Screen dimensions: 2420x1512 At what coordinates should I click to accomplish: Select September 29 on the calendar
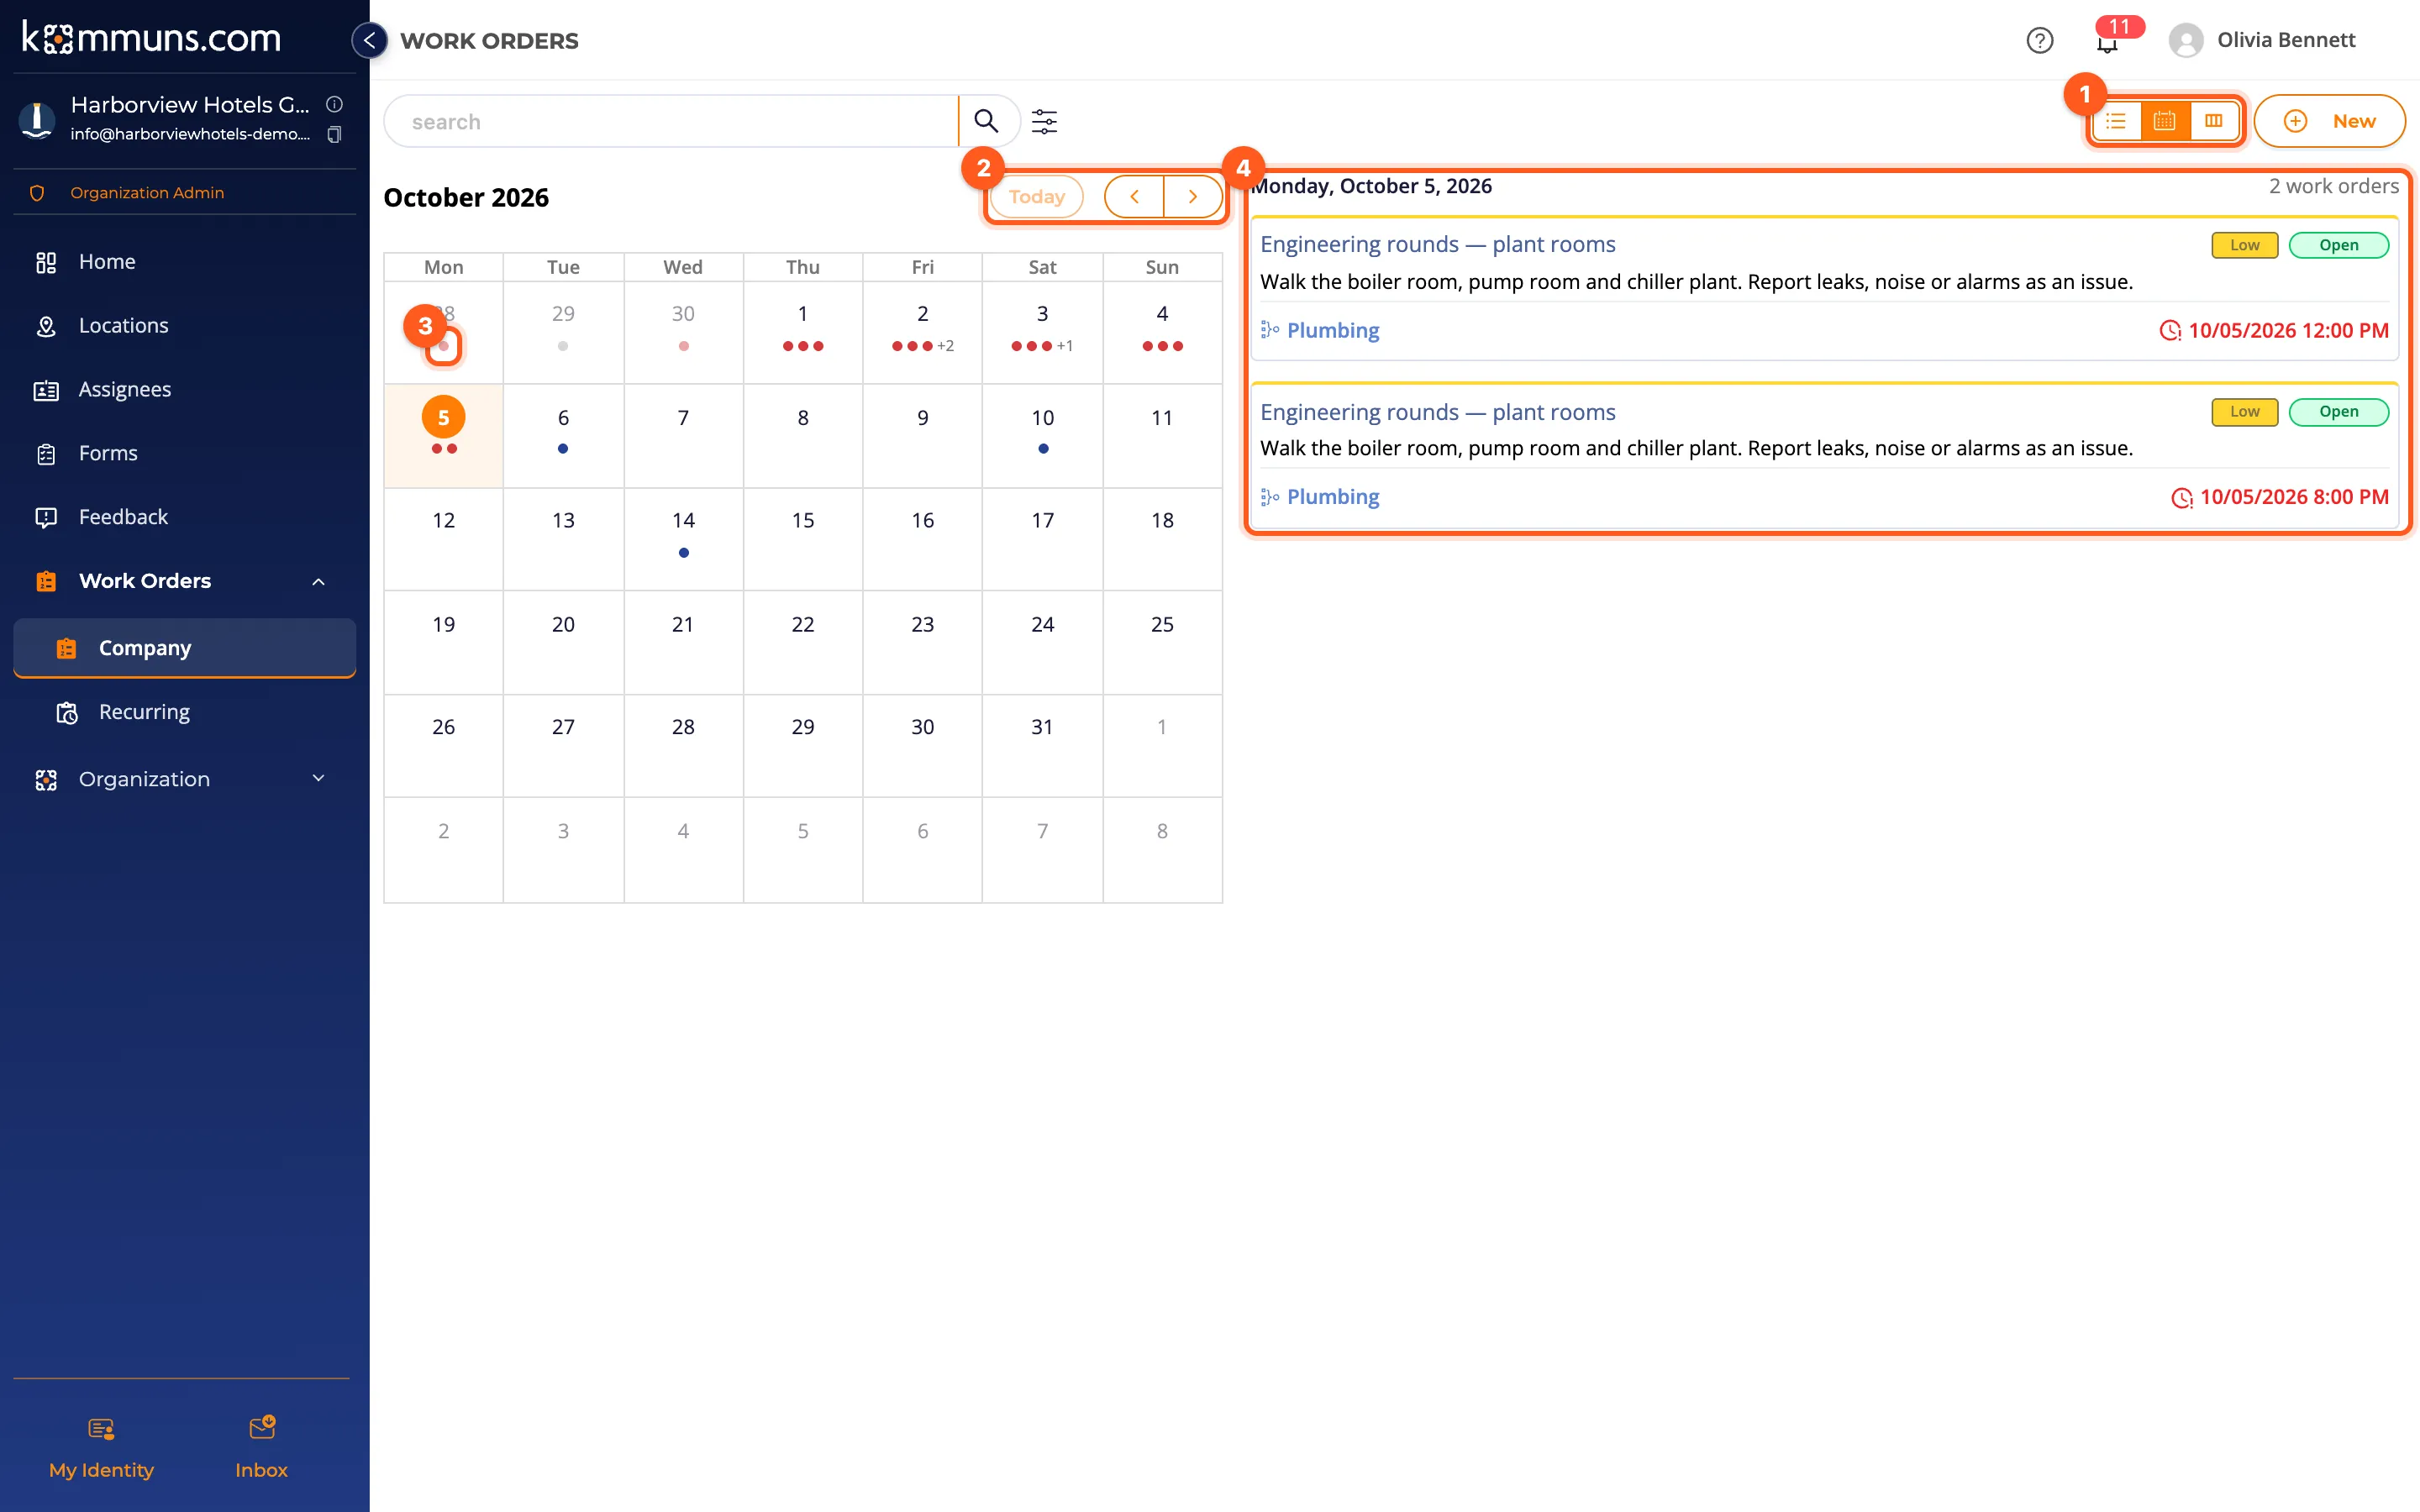563,332
